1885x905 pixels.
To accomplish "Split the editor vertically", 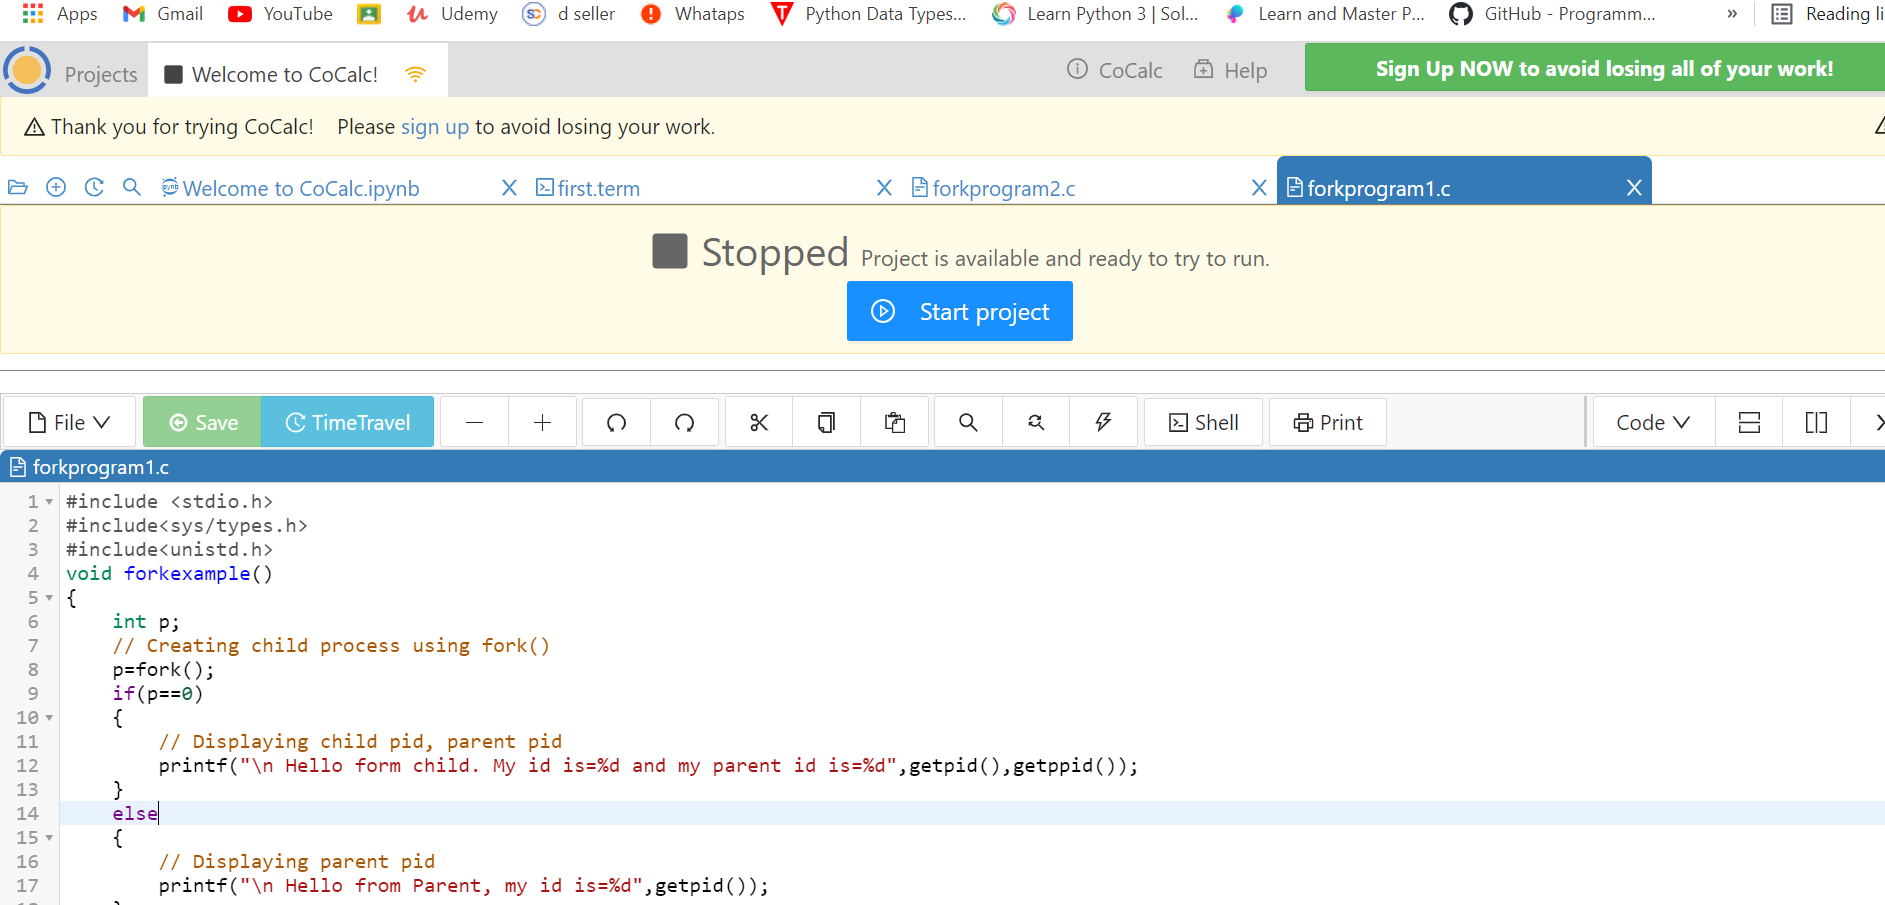I will pos(1816,422).
